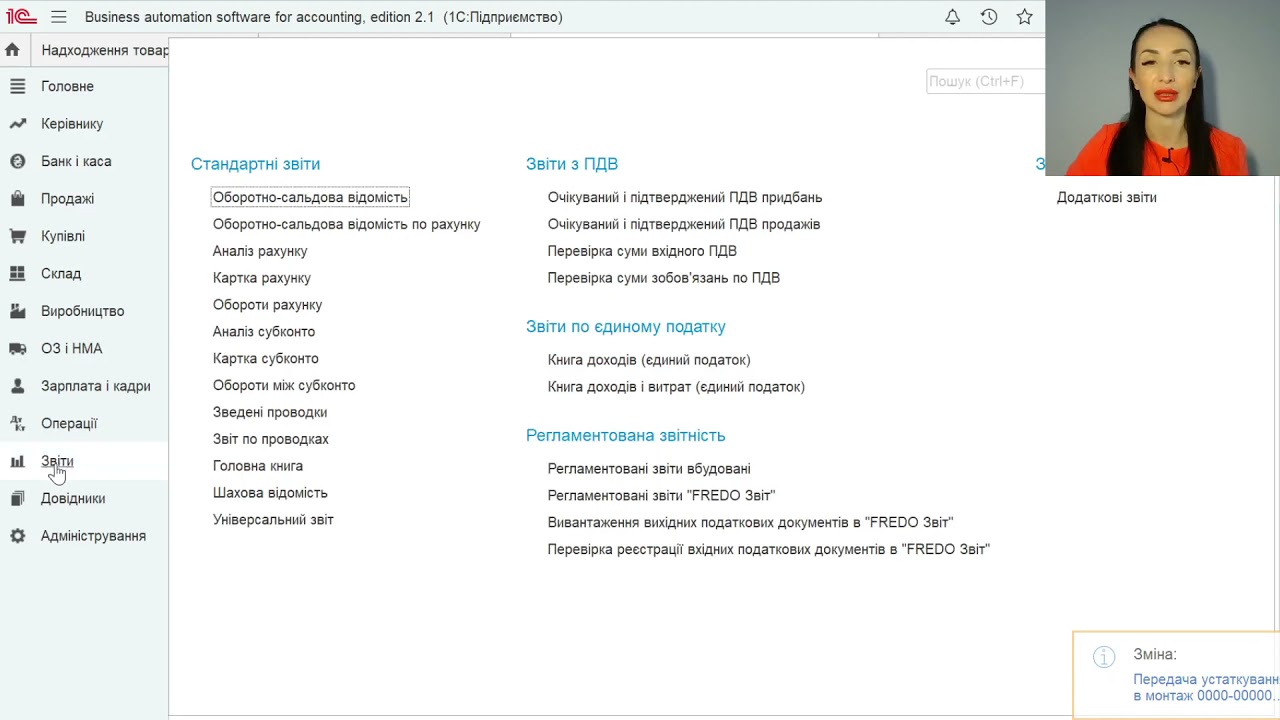This screenshot has width=1280, height=720.
Task: Open Оборотно-сальдова відомість report
Action: click(x=310, y=198)
